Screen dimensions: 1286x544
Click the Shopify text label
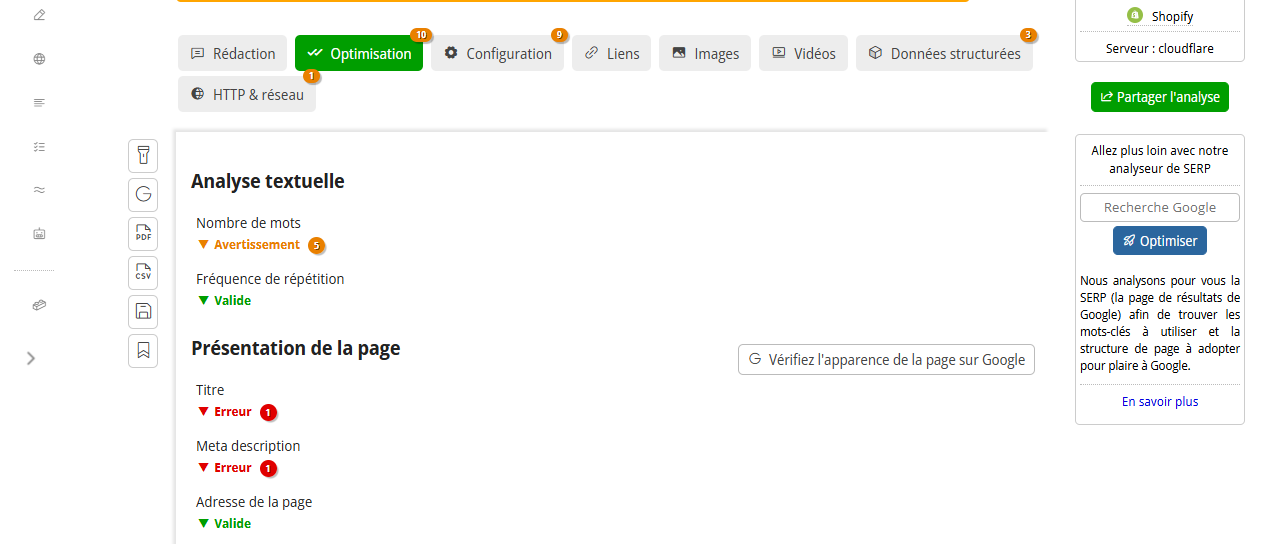click(x=1172, y=16)
